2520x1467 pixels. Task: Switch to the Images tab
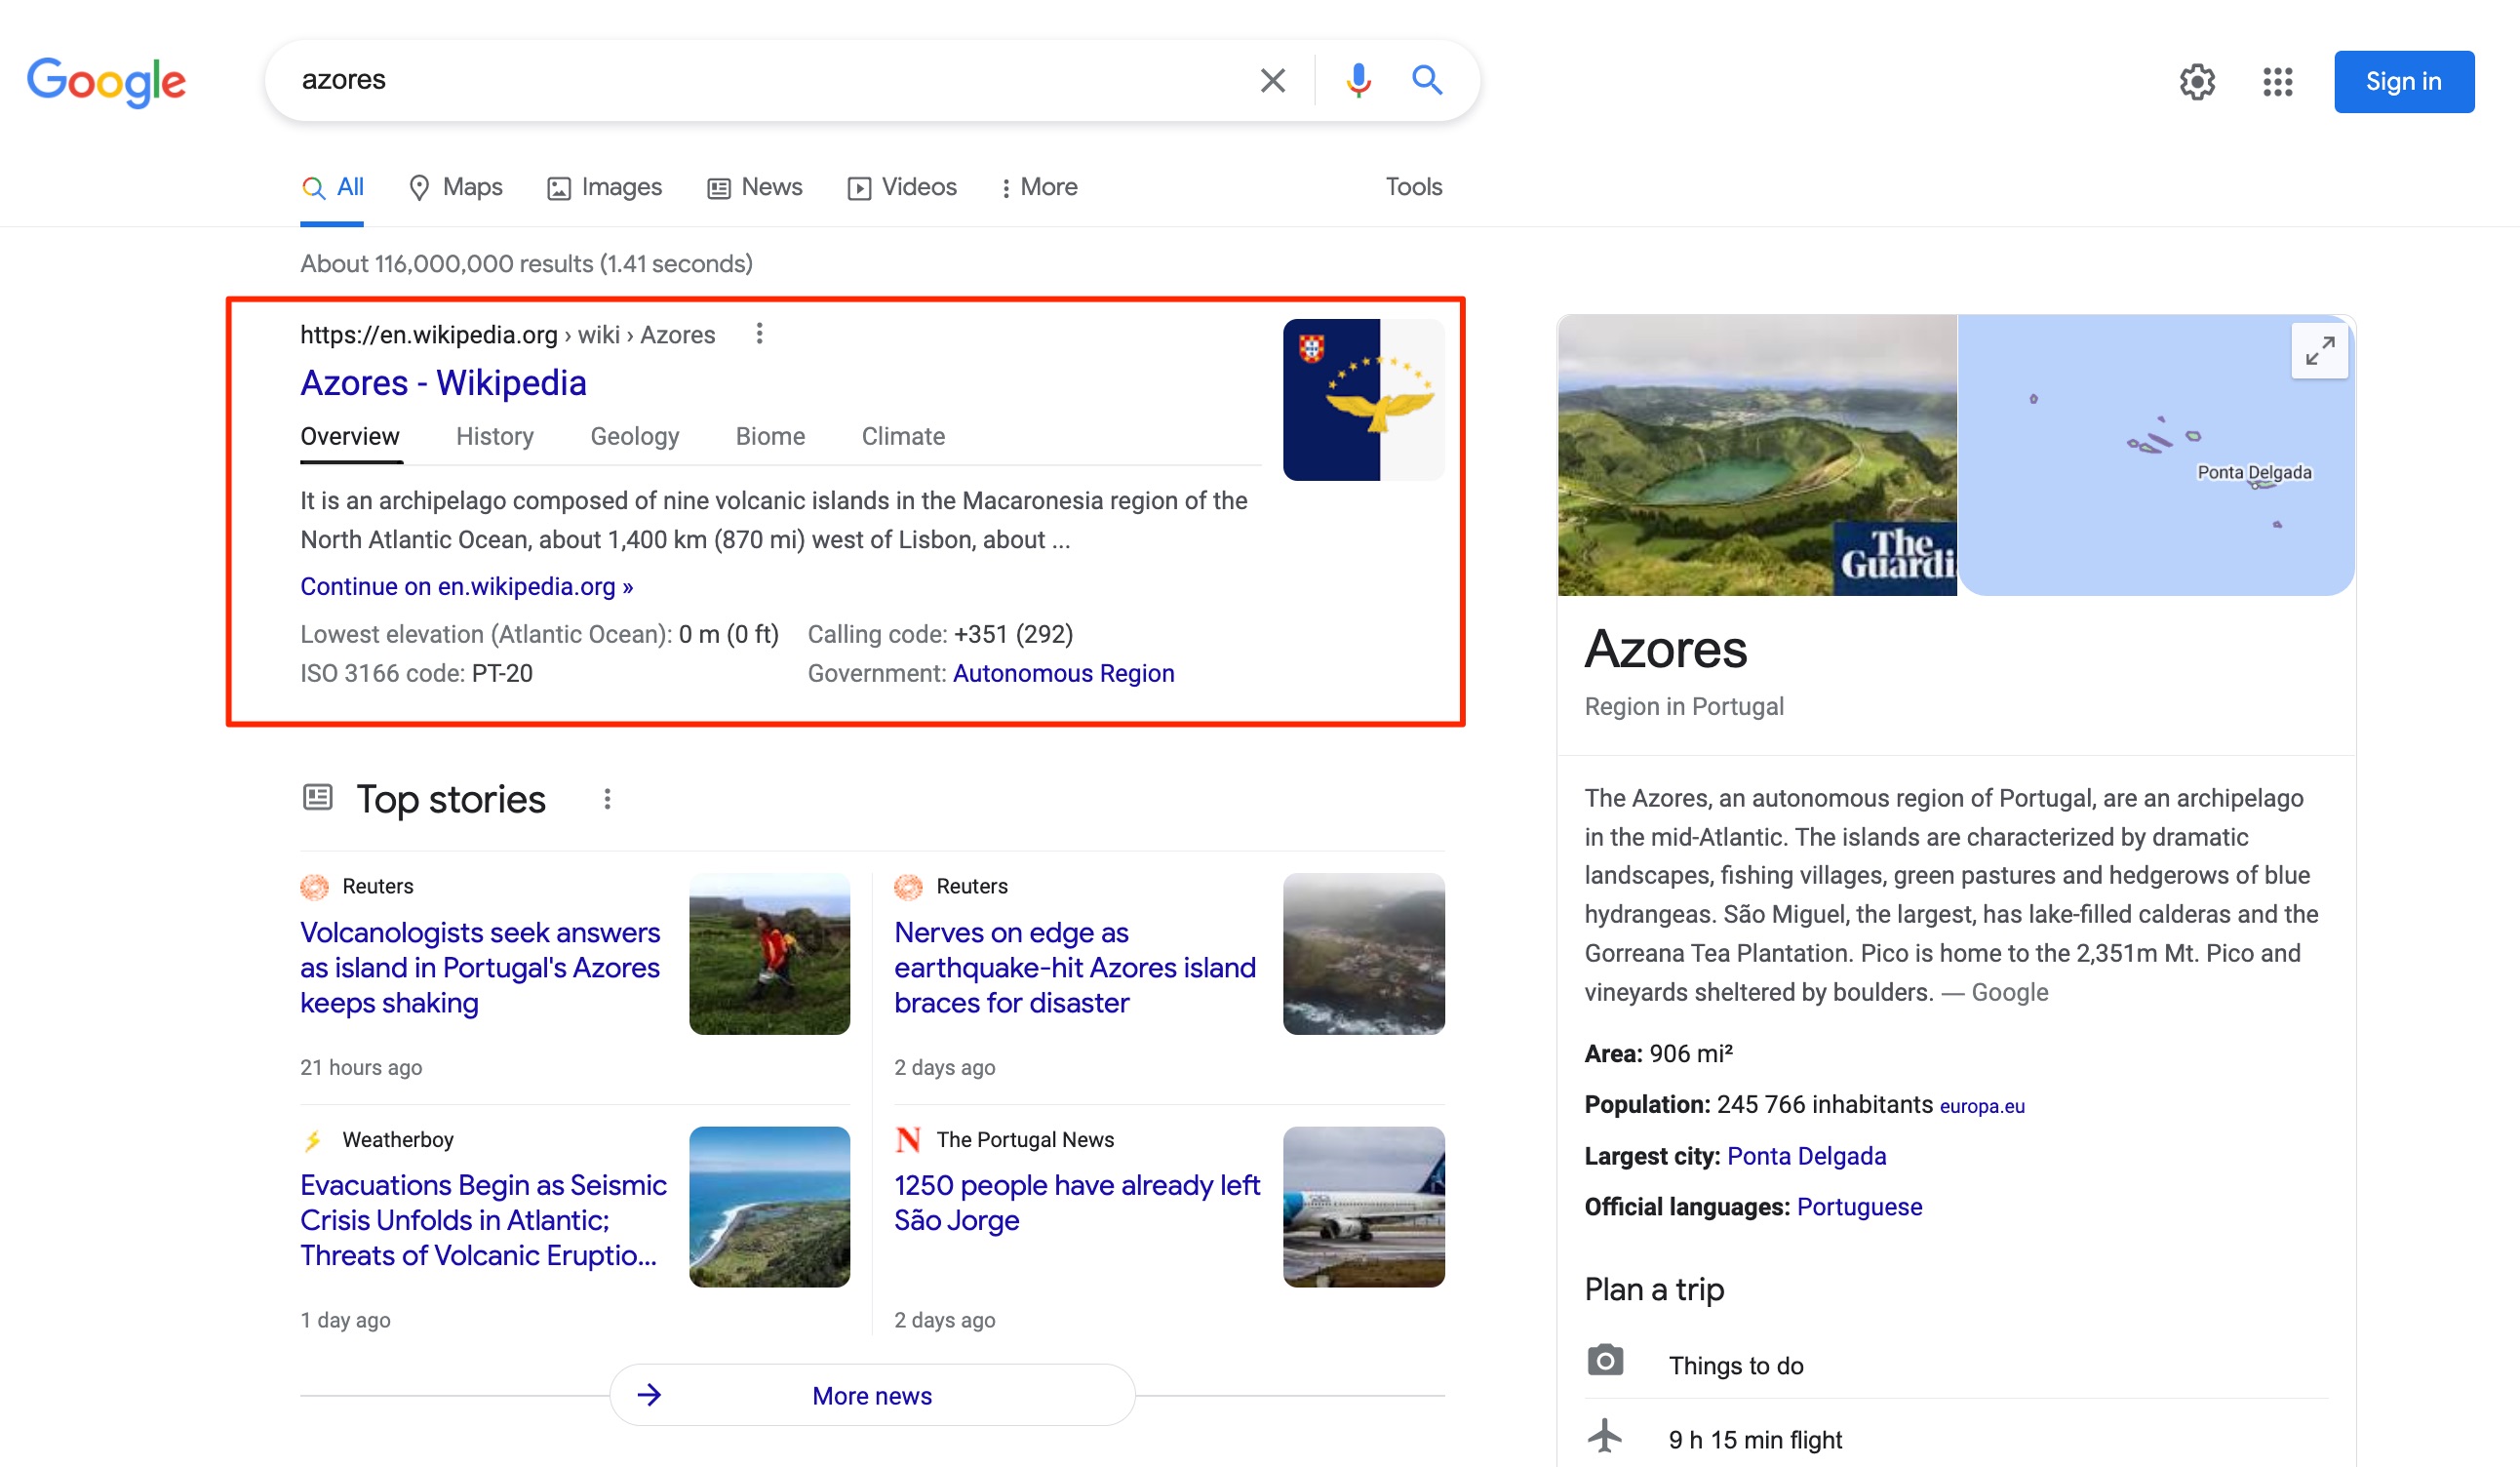tap(605, 188)
